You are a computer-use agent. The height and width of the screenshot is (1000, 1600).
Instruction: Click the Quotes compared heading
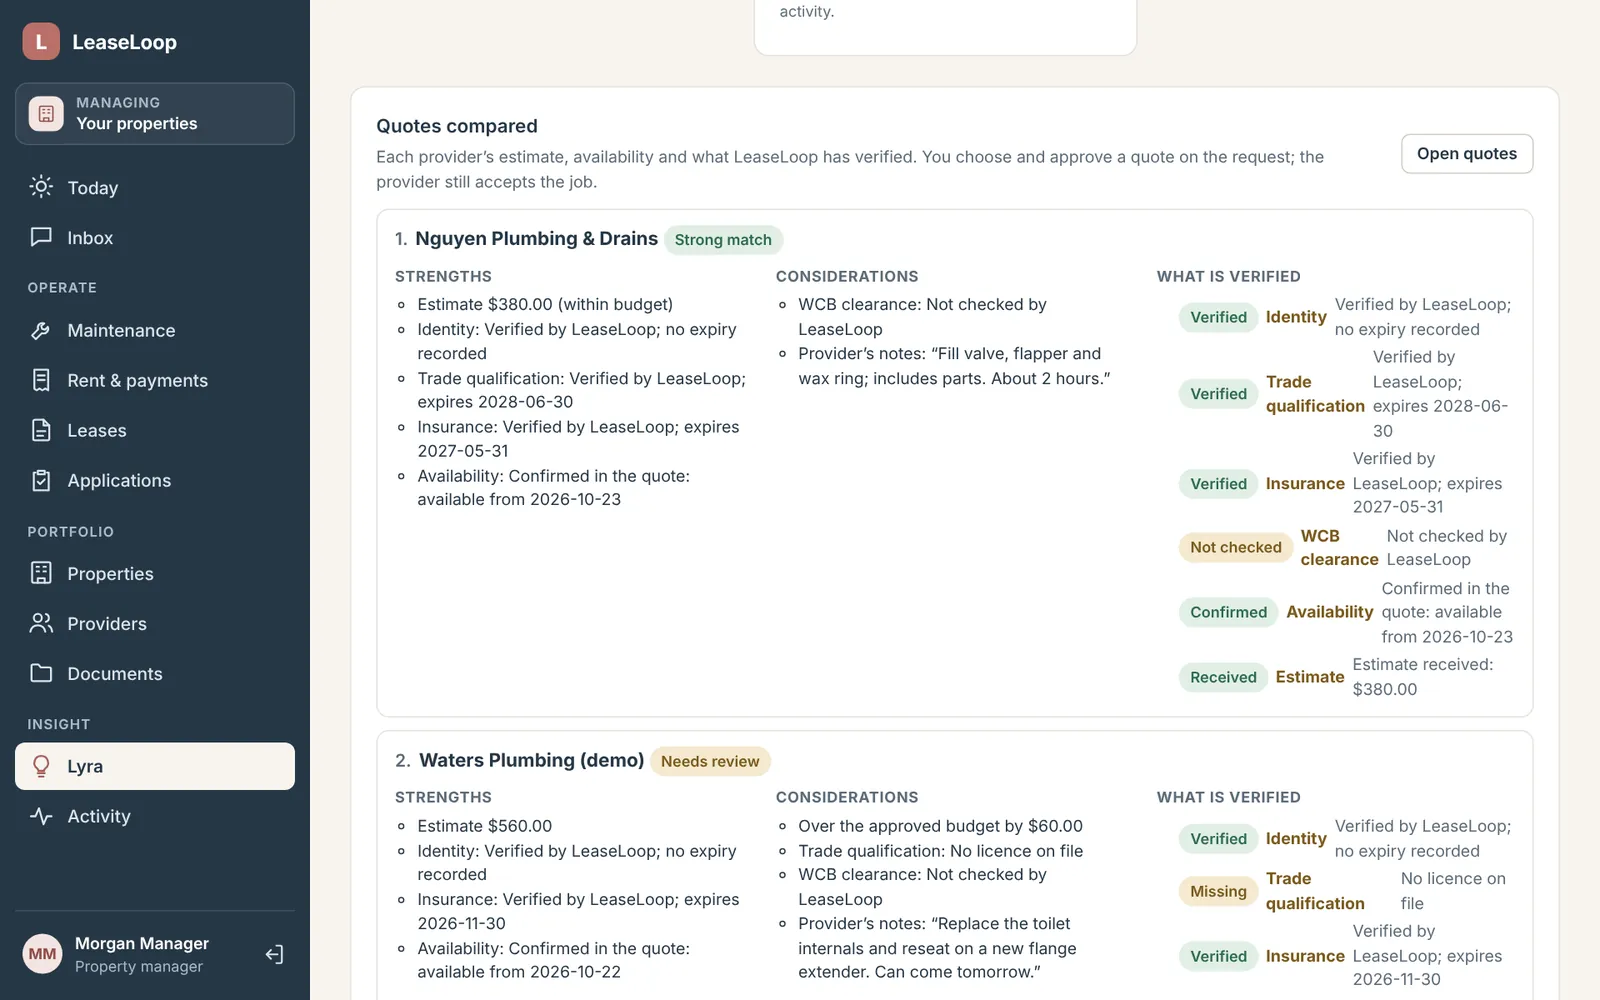(457, 126)
